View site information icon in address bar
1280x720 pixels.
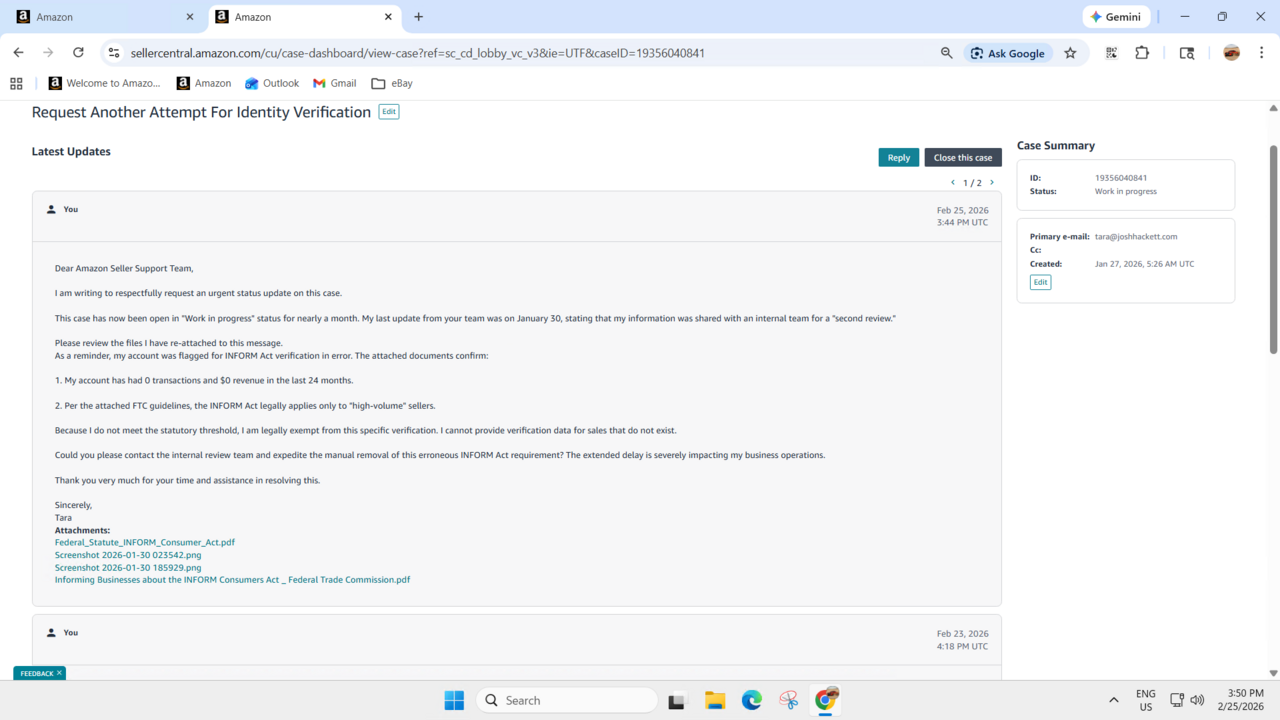pos(114,53)
